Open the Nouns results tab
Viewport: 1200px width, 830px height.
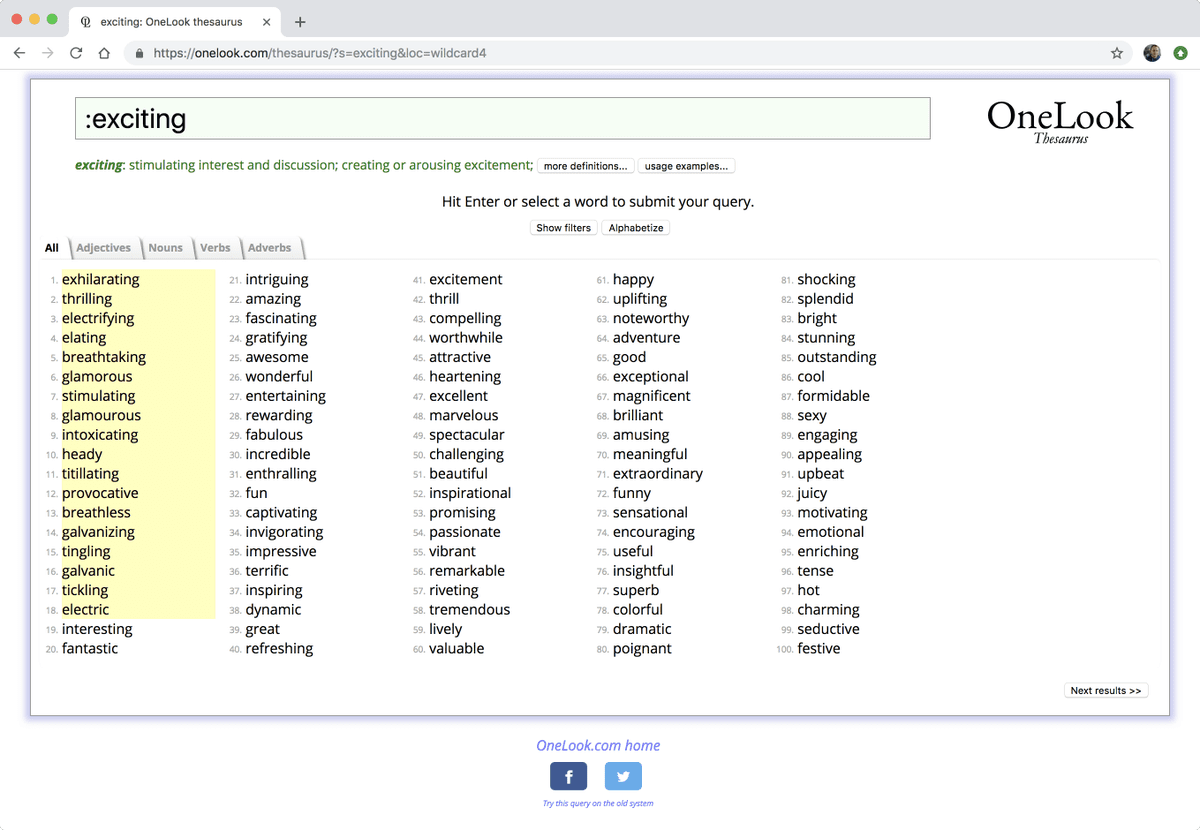tap(165, 248)
